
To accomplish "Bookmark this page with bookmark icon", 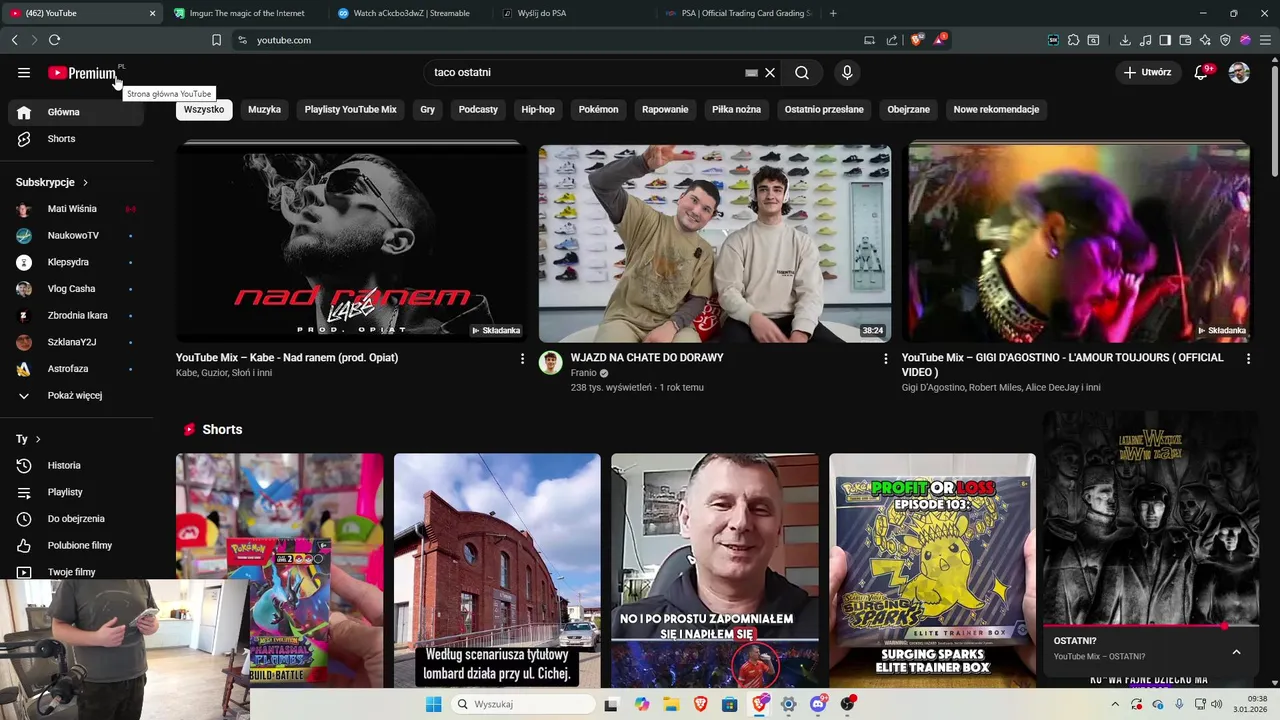I will tap(216, 40).
